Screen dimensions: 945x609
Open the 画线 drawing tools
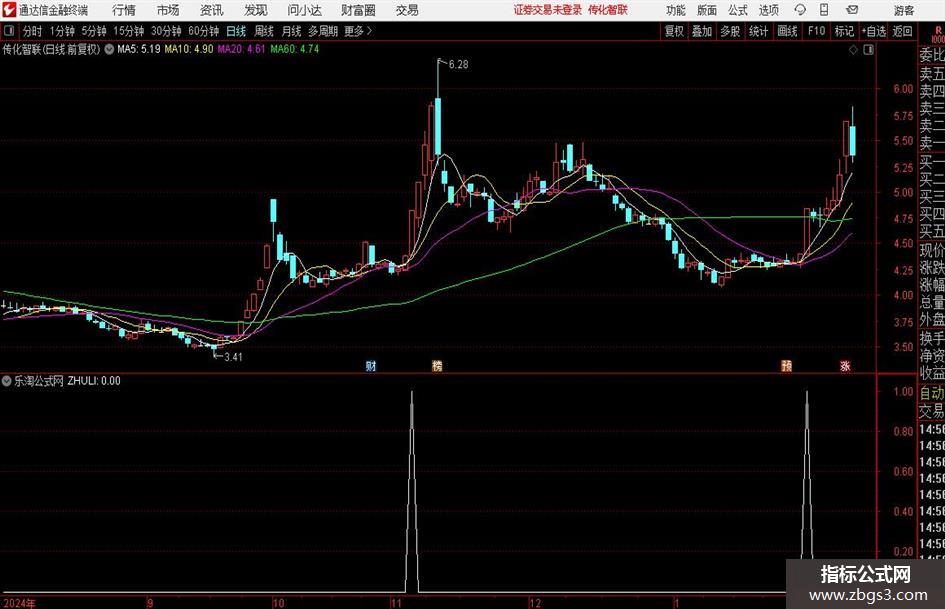788,31
